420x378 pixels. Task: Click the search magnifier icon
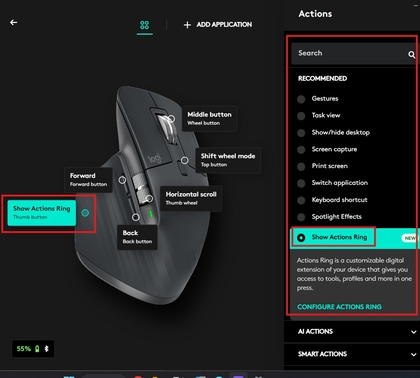(x=412, y=54)
